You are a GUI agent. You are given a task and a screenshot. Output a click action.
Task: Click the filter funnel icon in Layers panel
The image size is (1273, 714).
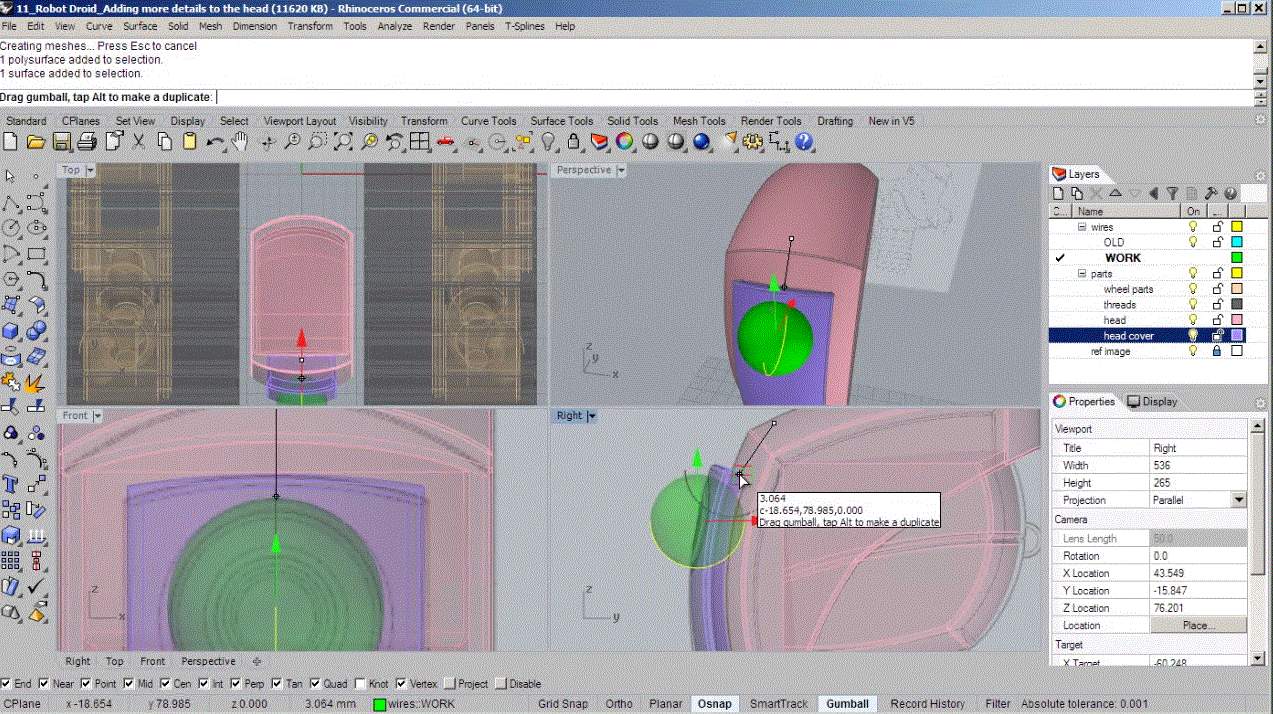click(1173, 193)
